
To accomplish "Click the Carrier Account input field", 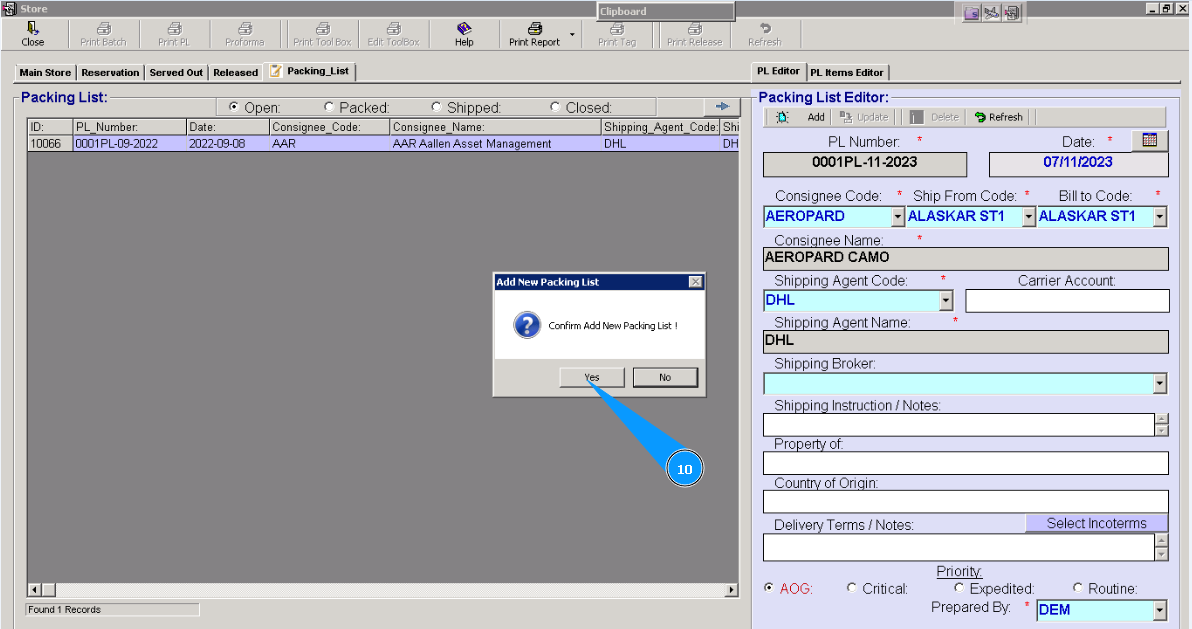I will pyautogui.click(x=1067, y=300).
